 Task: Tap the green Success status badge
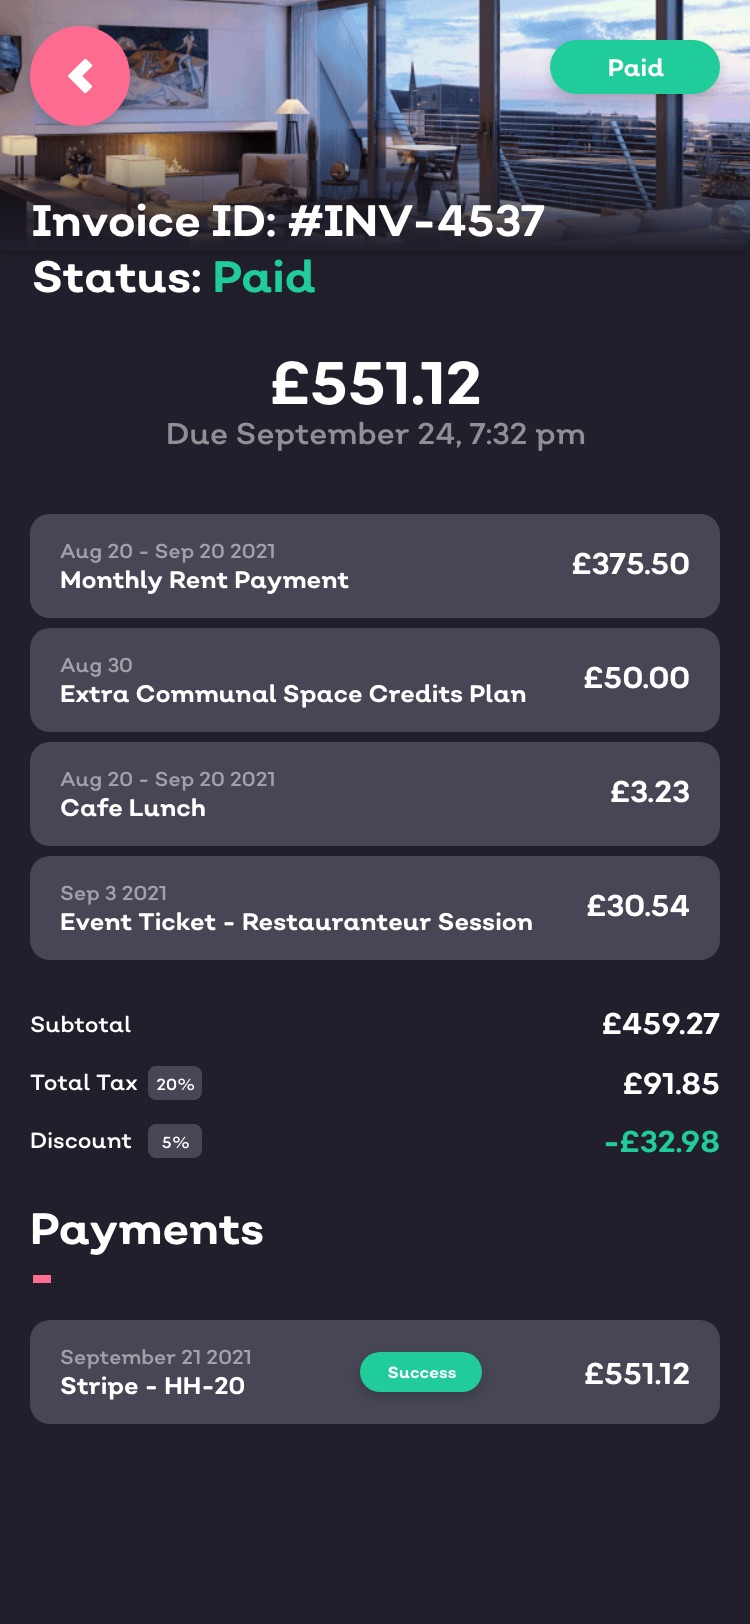421,1373
